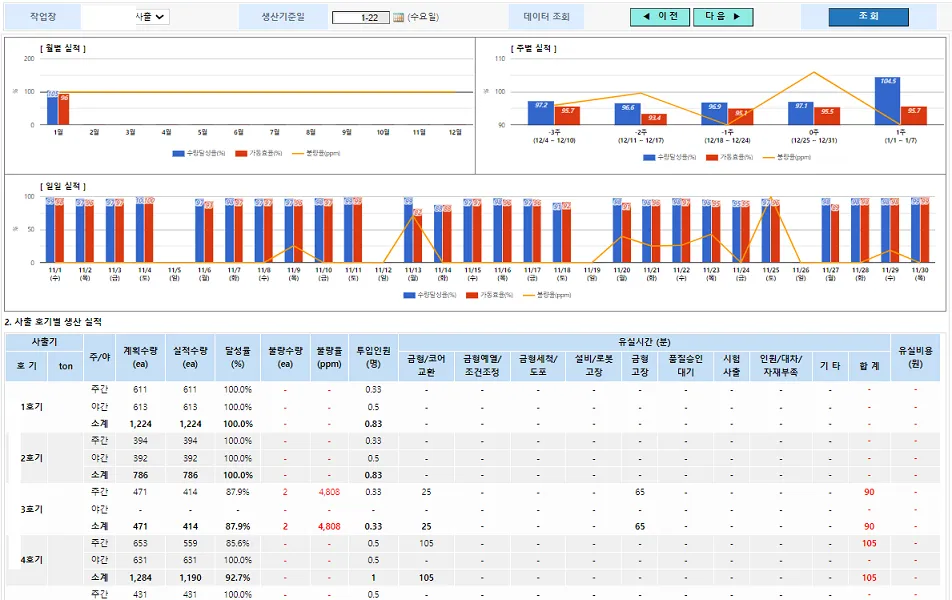Click the red 가동효율 swatch in monthly chart legend

pyautogui.click(x=240, y=153)
